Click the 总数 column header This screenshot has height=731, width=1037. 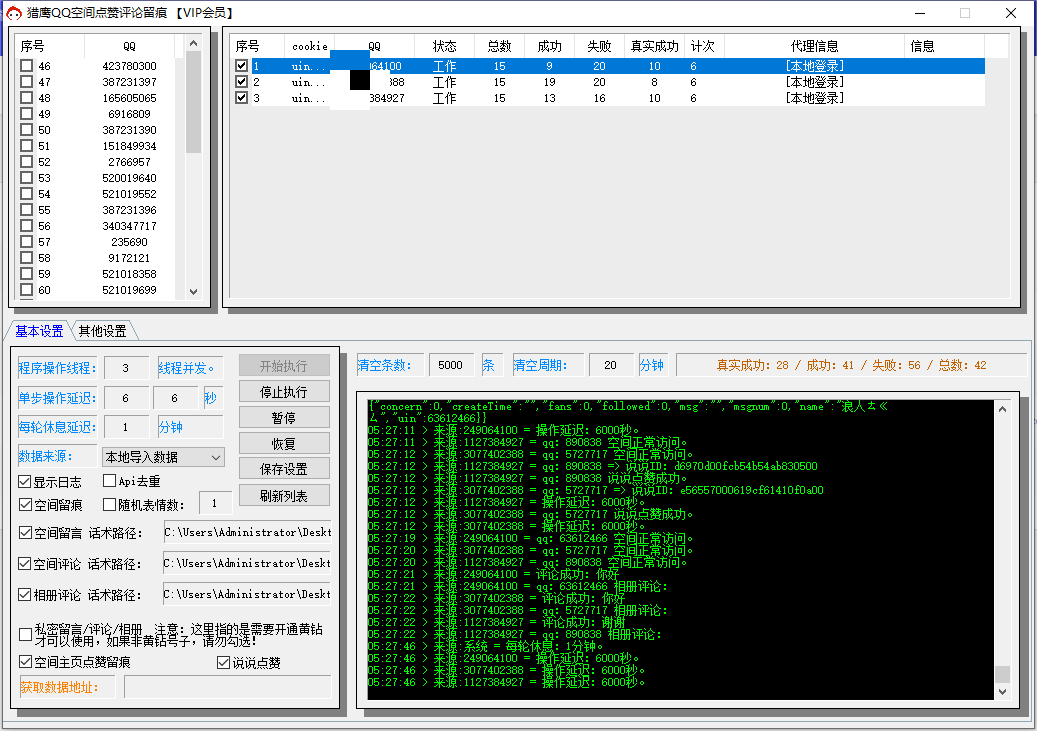(499, 46)
